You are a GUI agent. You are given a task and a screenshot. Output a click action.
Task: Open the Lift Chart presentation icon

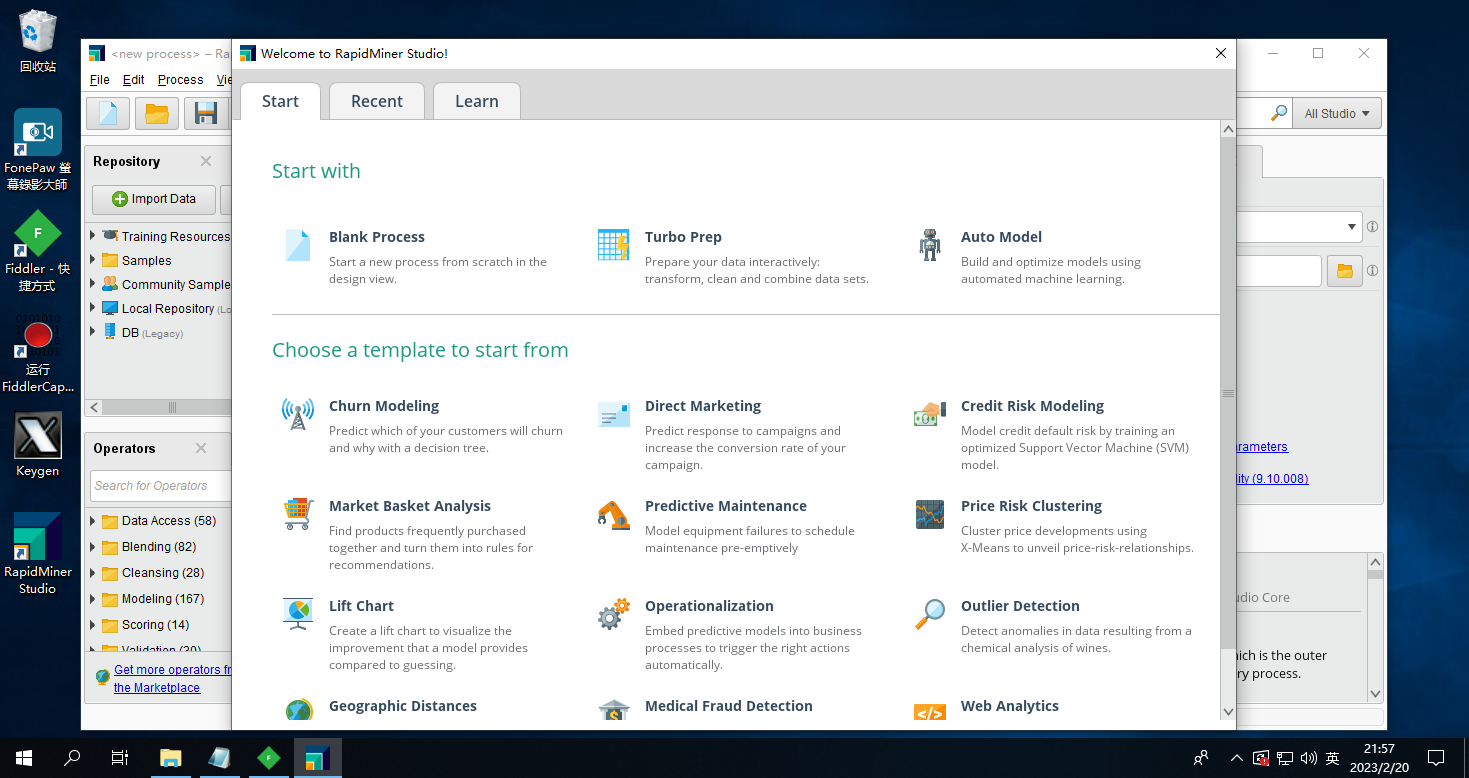click(298, 614)
